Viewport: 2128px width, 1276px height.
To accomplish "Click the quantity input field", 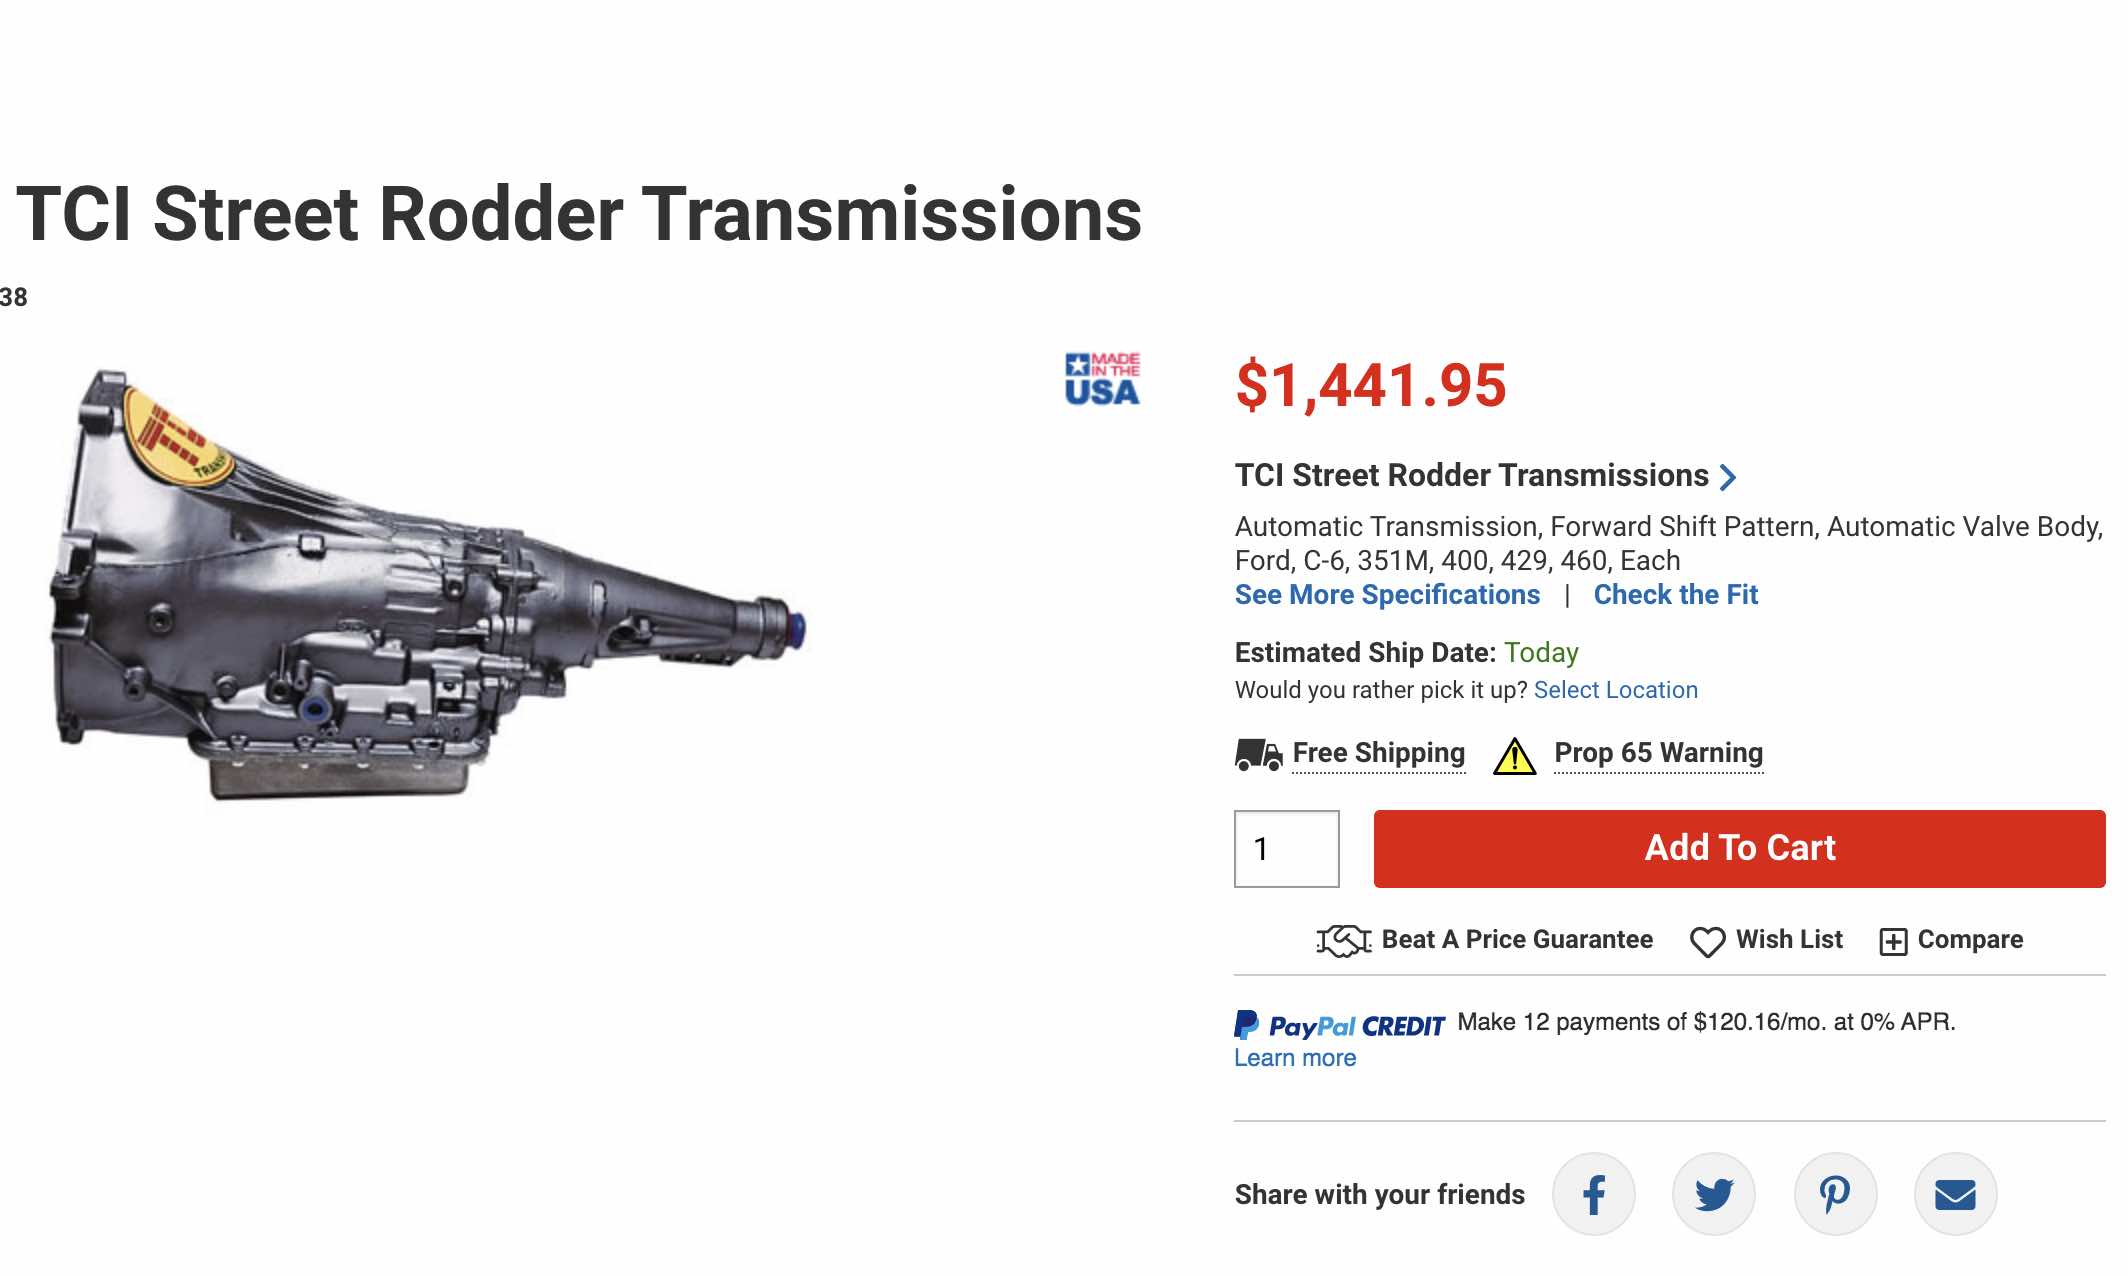I will [1286, 849].
